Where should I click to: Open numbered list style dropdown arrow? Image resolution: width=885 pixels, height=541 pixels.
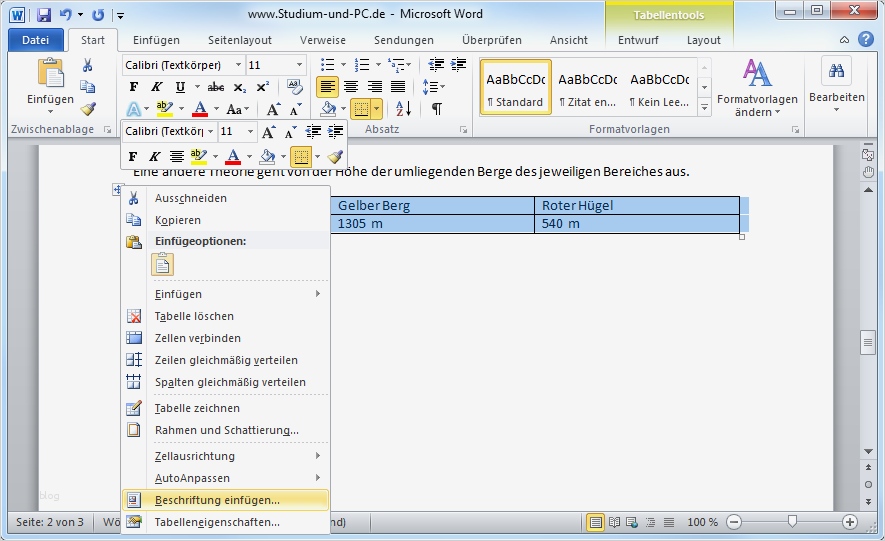pyautogui.click(x=378, y=65)
